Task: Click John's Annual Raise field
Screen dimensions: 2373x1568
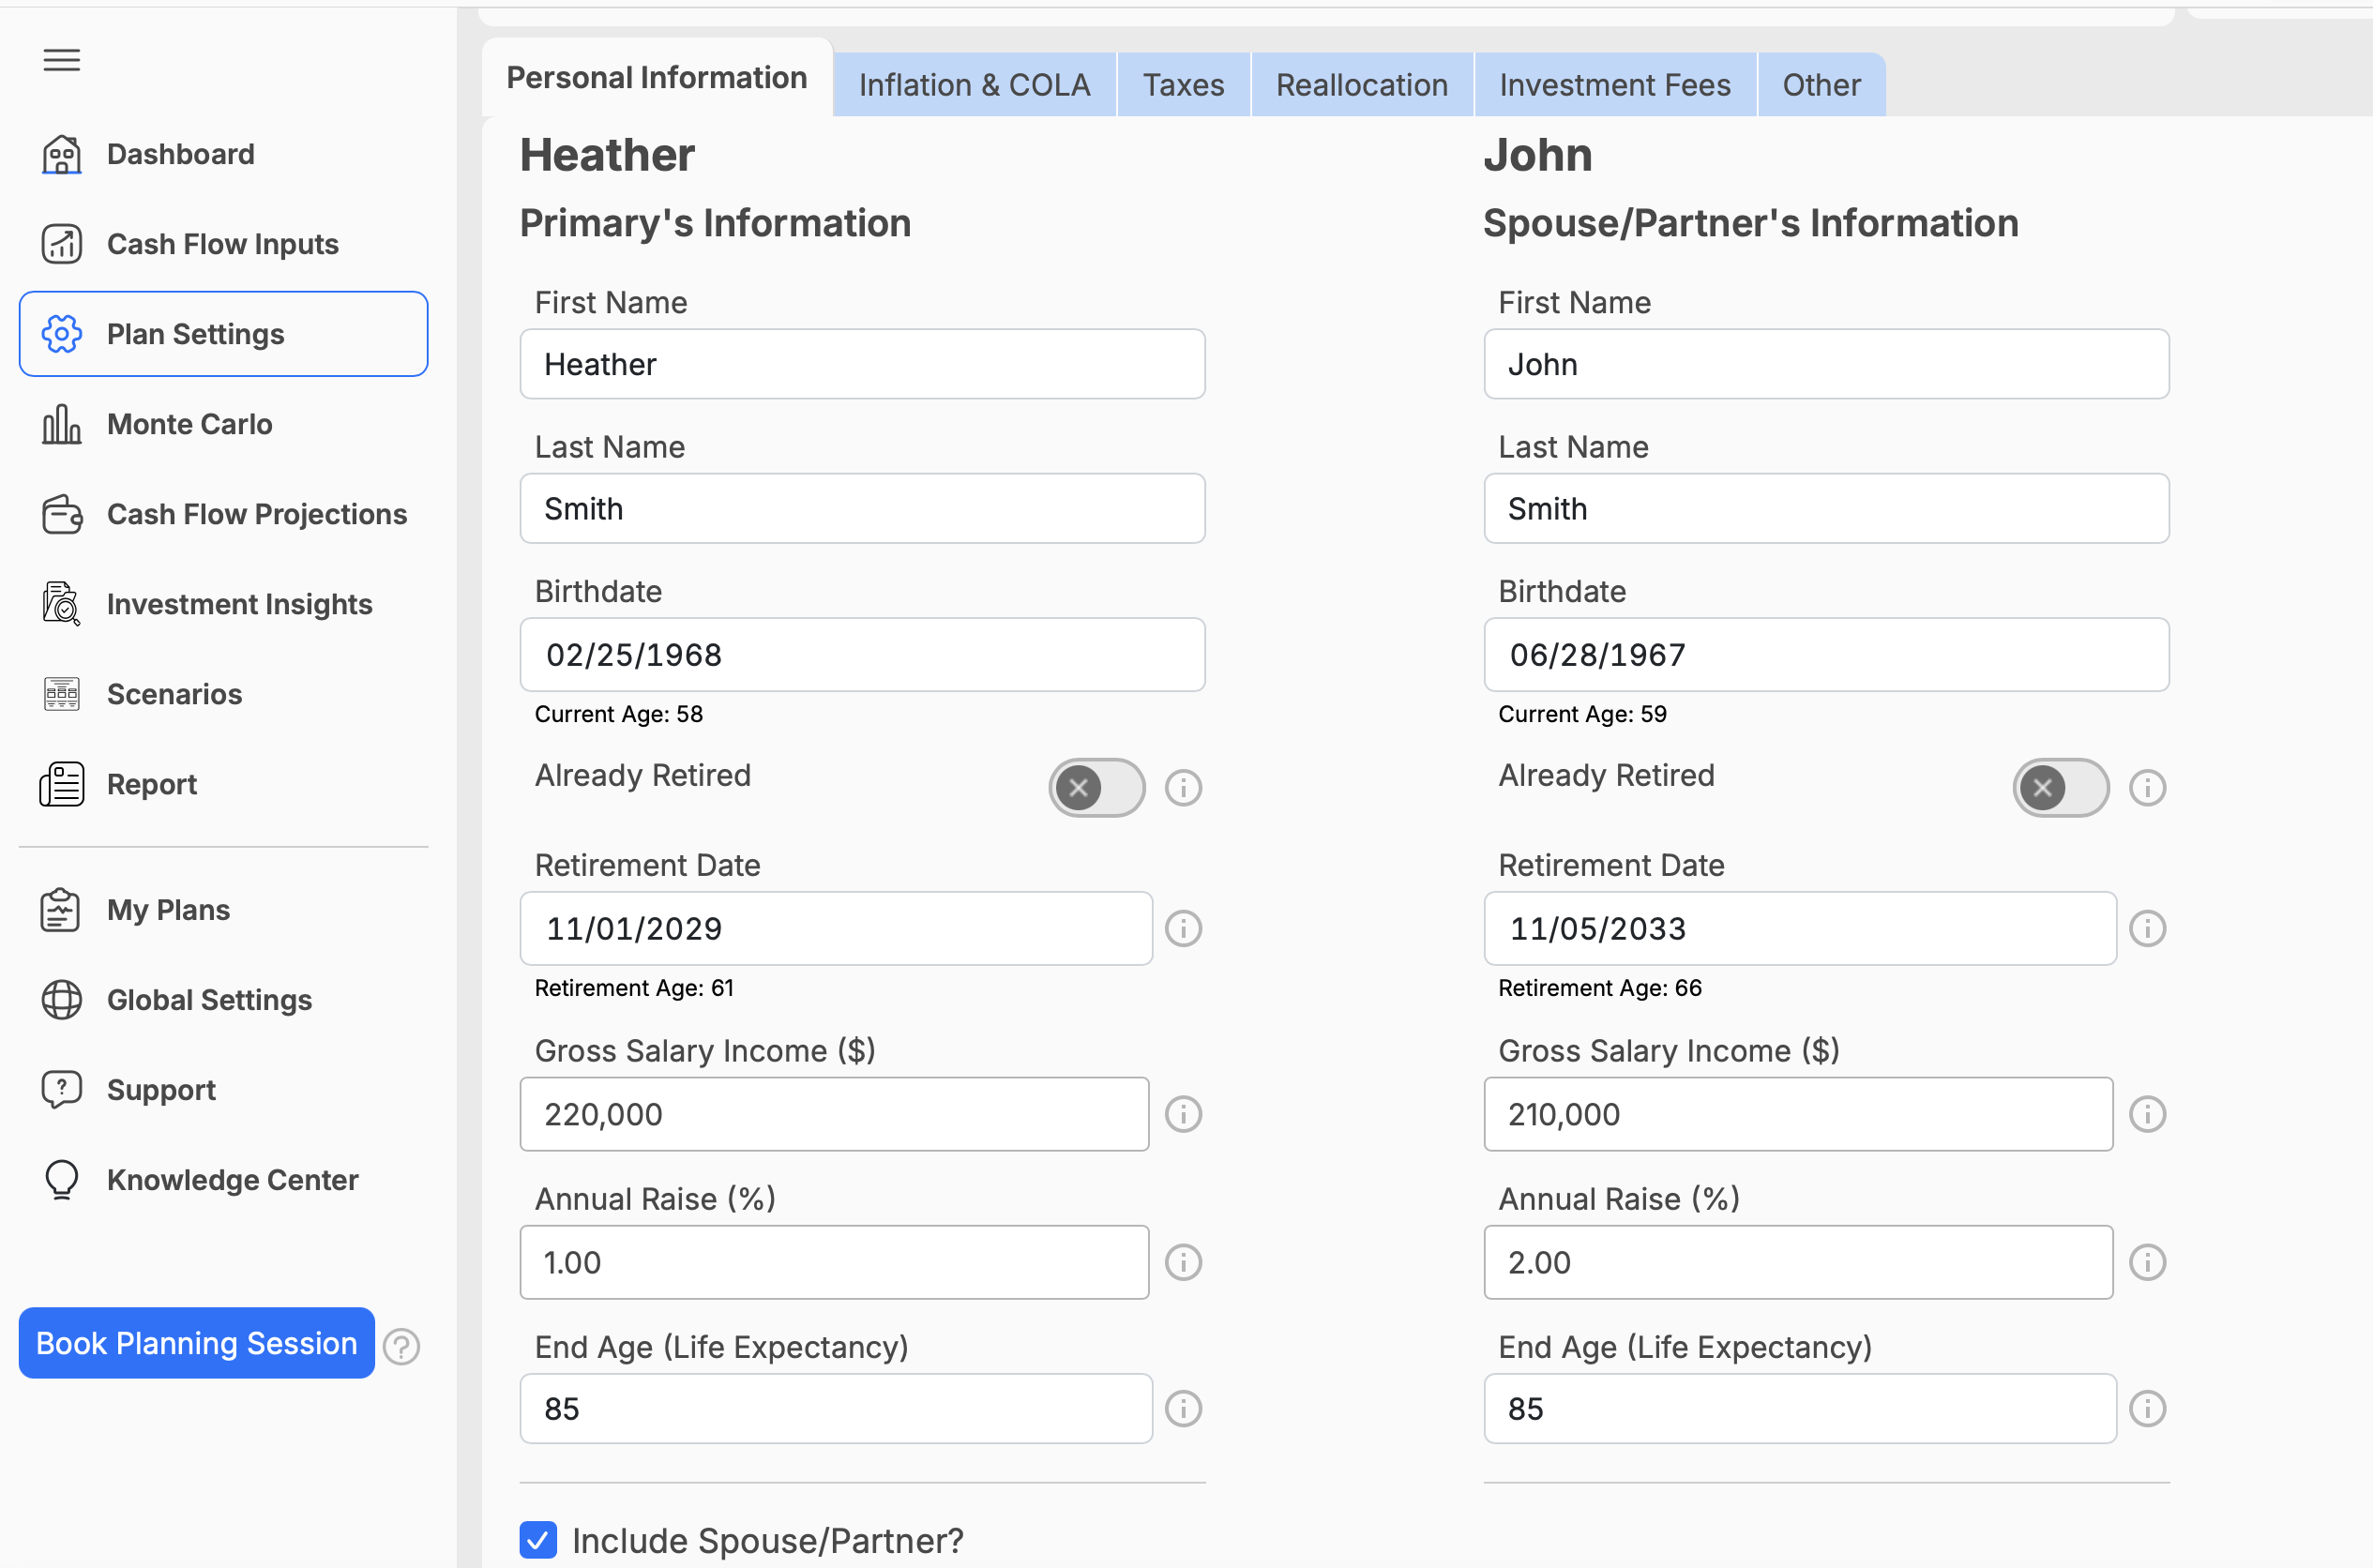Action: [x=1798, y=1263]
